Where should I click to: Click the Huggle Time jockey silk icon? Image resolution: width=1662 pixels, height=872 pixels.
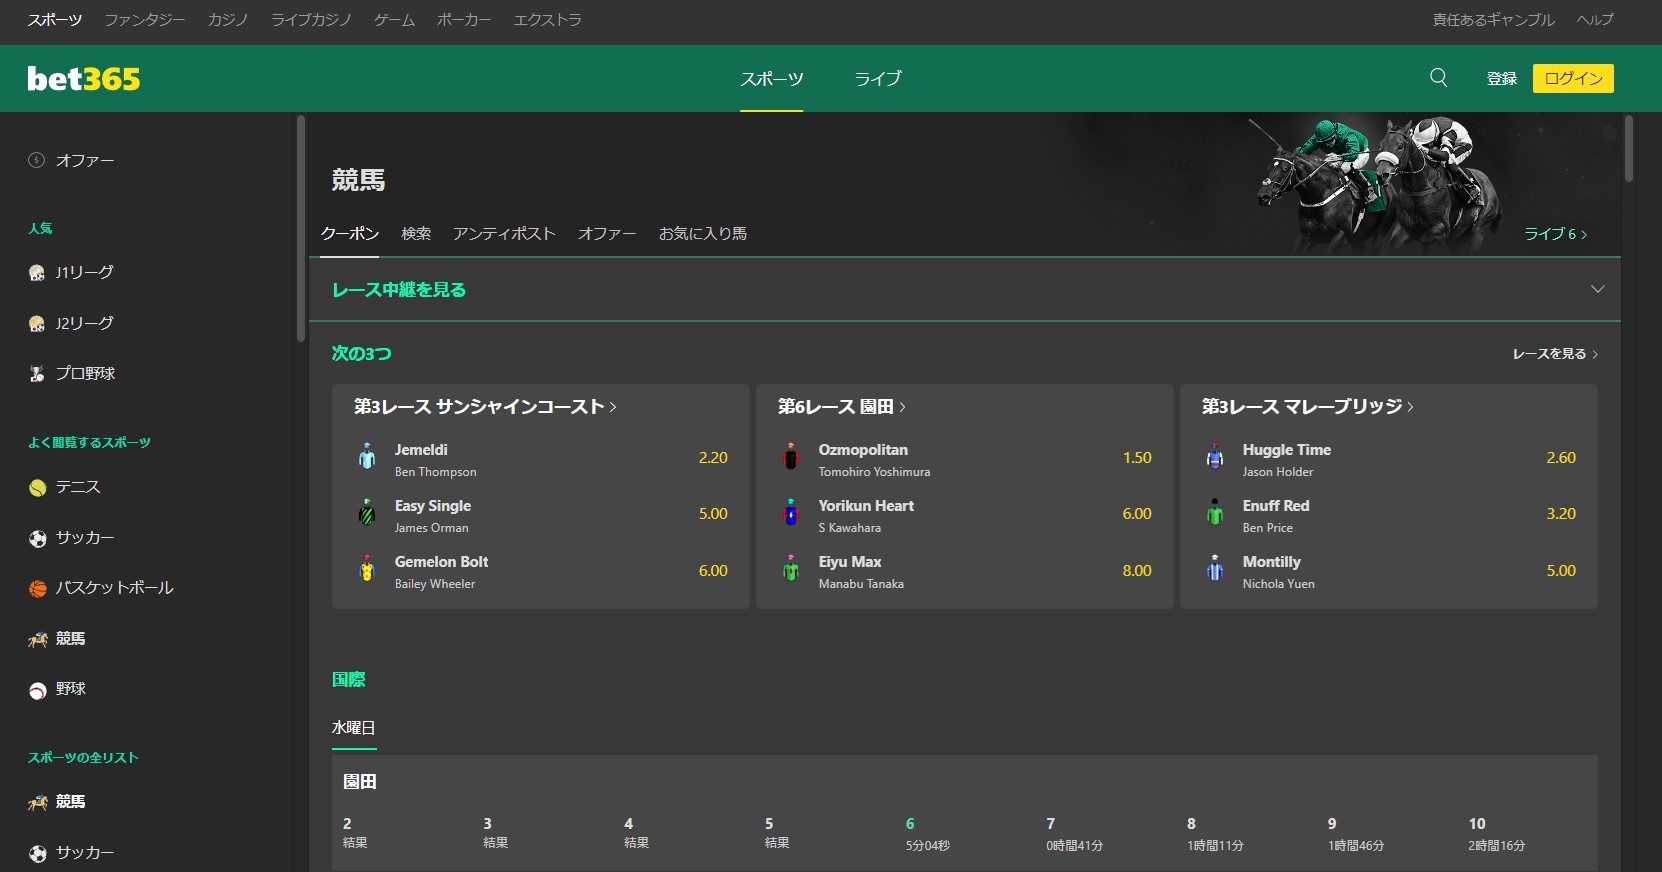1215,457
